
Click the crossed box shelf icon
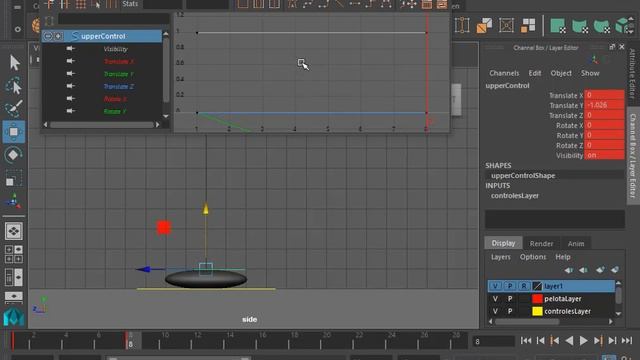(x=506, y=26)
